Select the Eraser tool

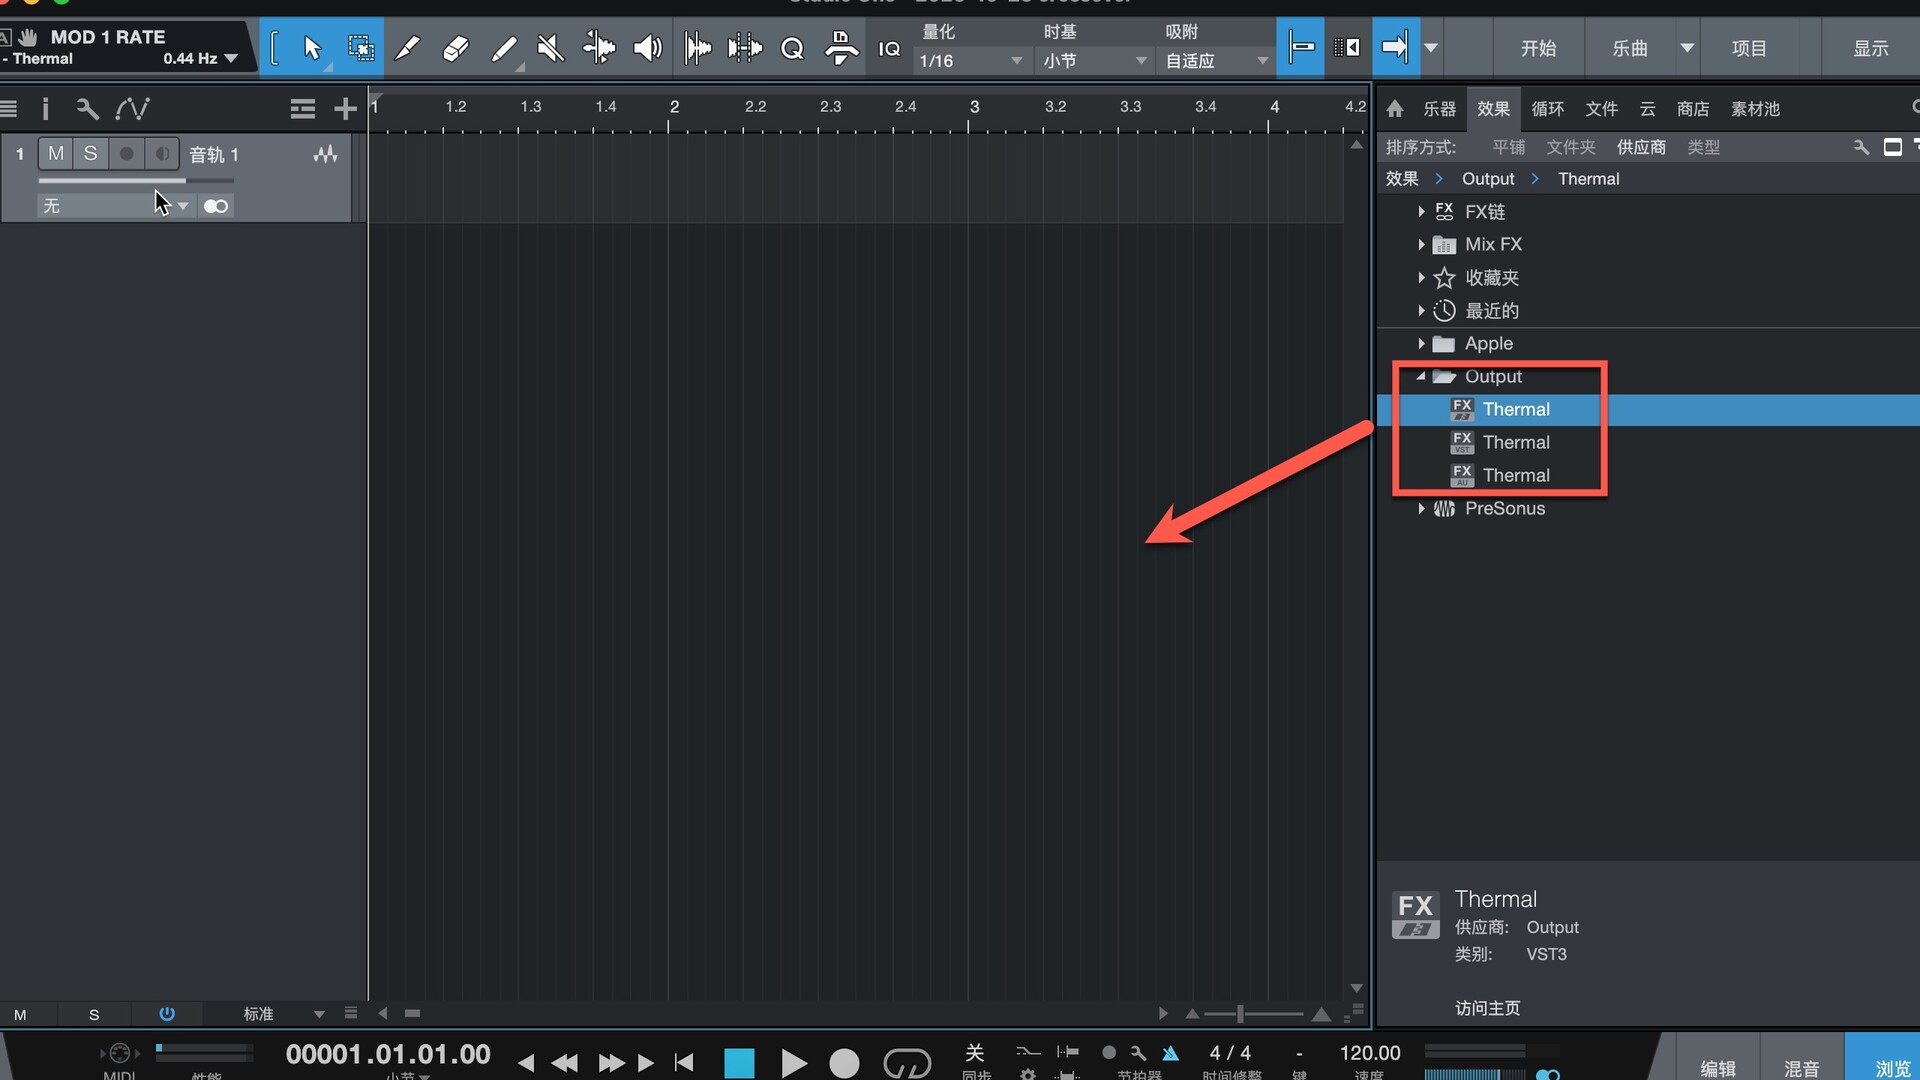(x=455, y=47)
